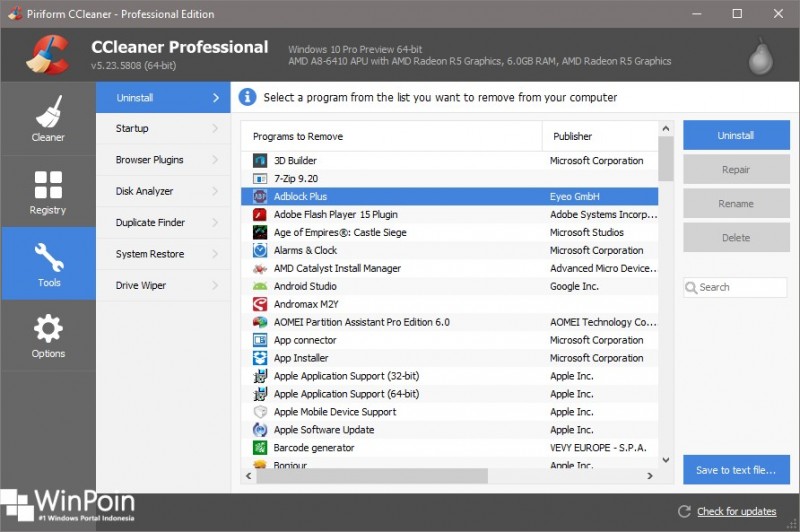Screen dimensions: 800x532
Task: Click the 7-Zip 9.20 icon
Action: pos(260,179)
